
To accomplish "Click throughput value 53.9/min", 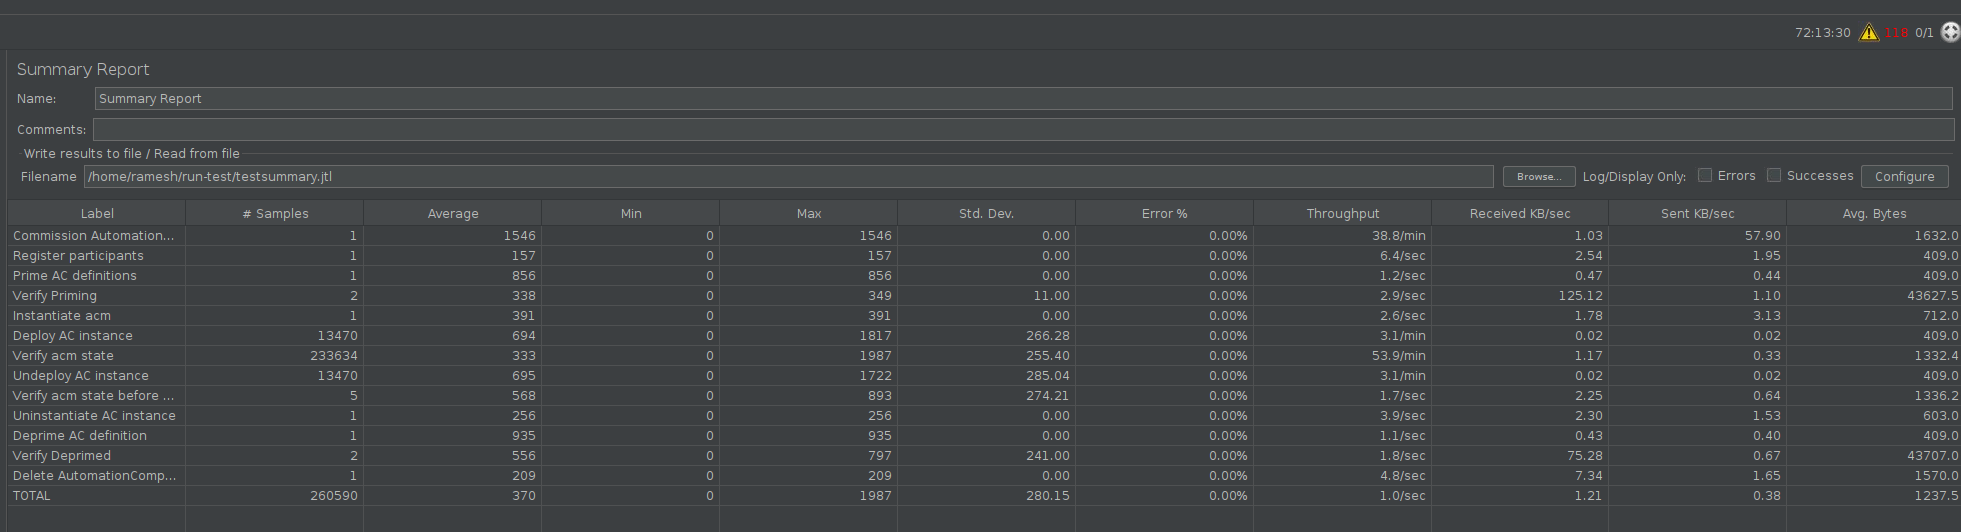I will 1398,355.
